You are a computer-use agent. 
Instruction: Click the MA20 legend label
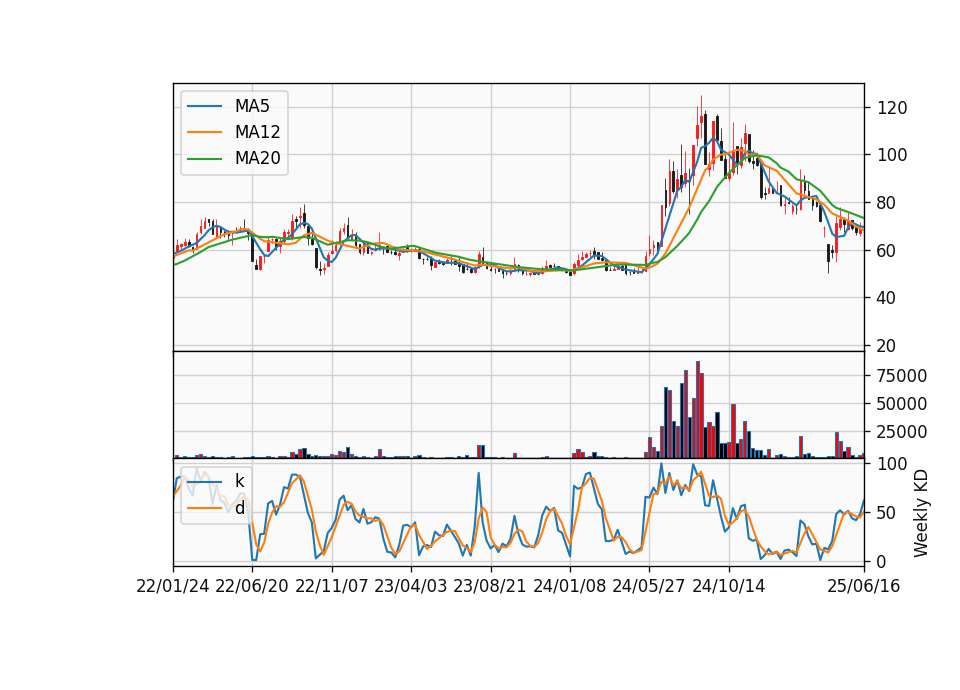point(257,159)
